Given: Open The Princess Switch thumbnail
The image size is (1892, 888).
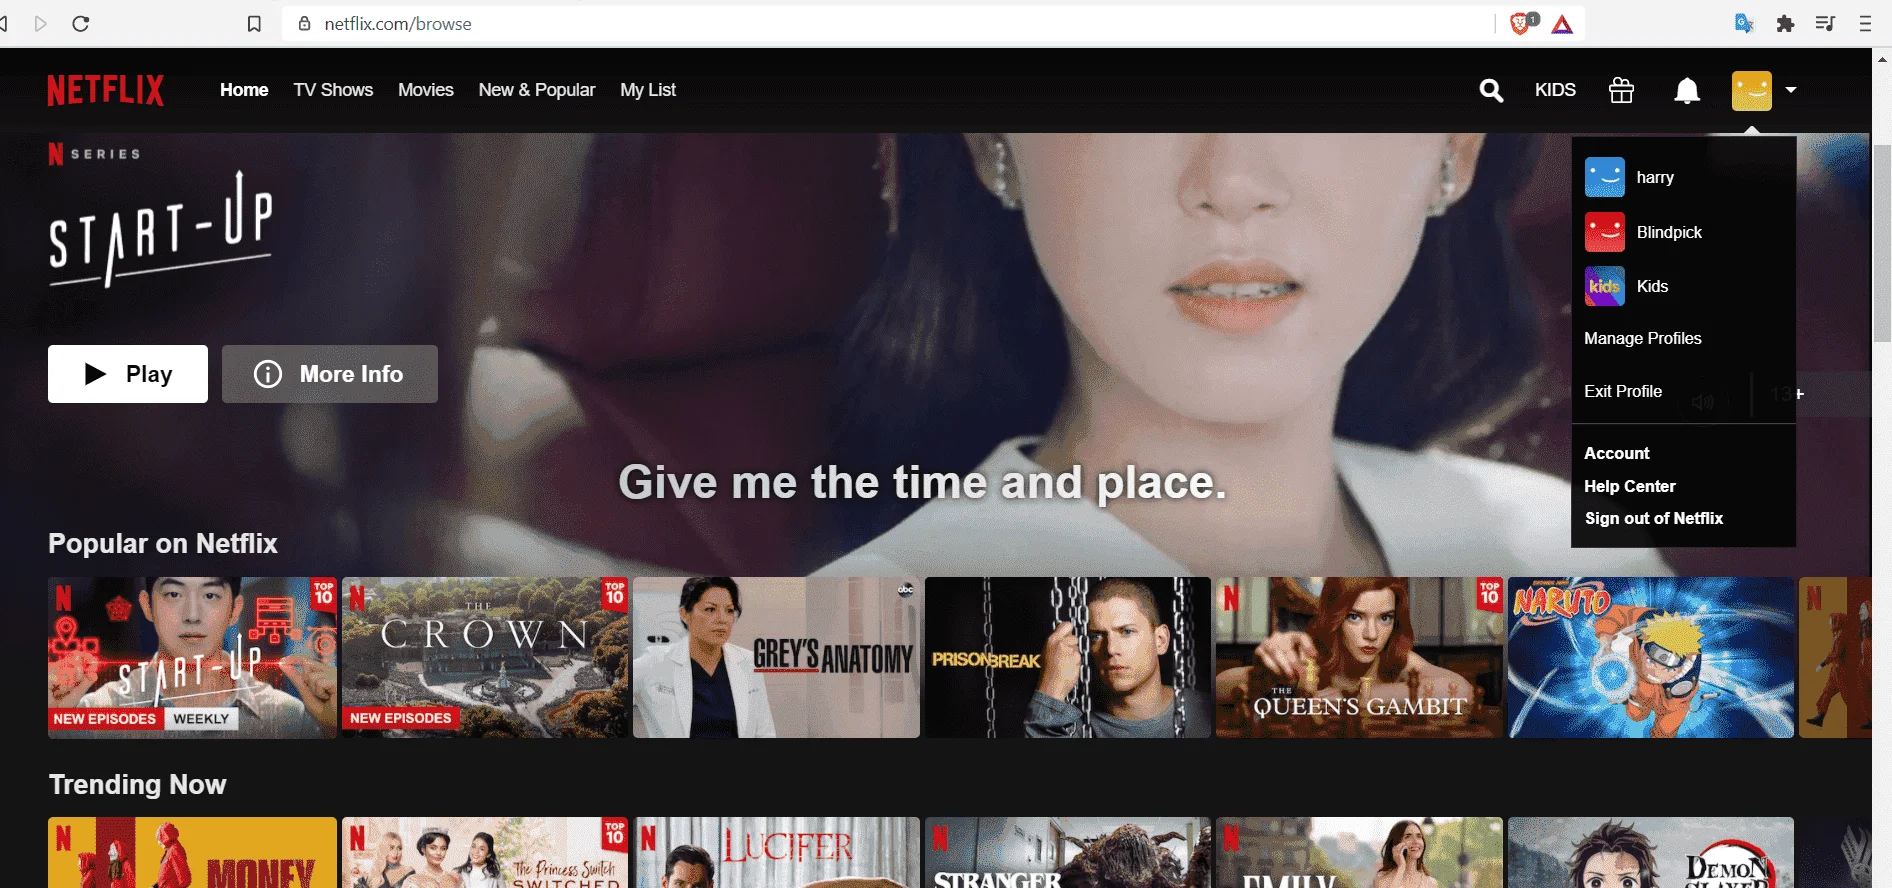Looking at the screenshot, I should [x=485, y=853].
